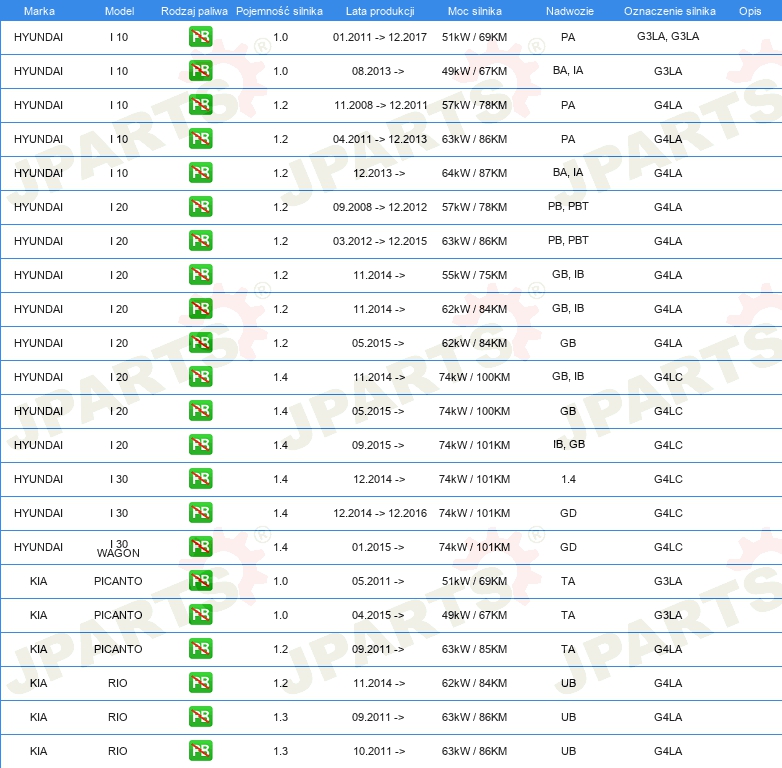
Task: Select date '04.2015 ->'
Action: click(378, 615)
